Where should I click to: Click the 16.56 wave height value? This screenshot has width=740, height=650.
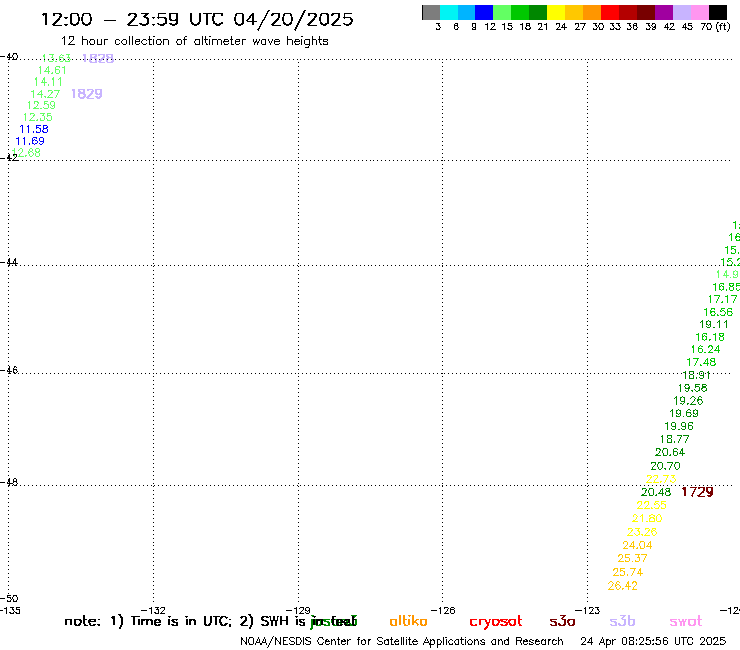click(x=718, y=312)
